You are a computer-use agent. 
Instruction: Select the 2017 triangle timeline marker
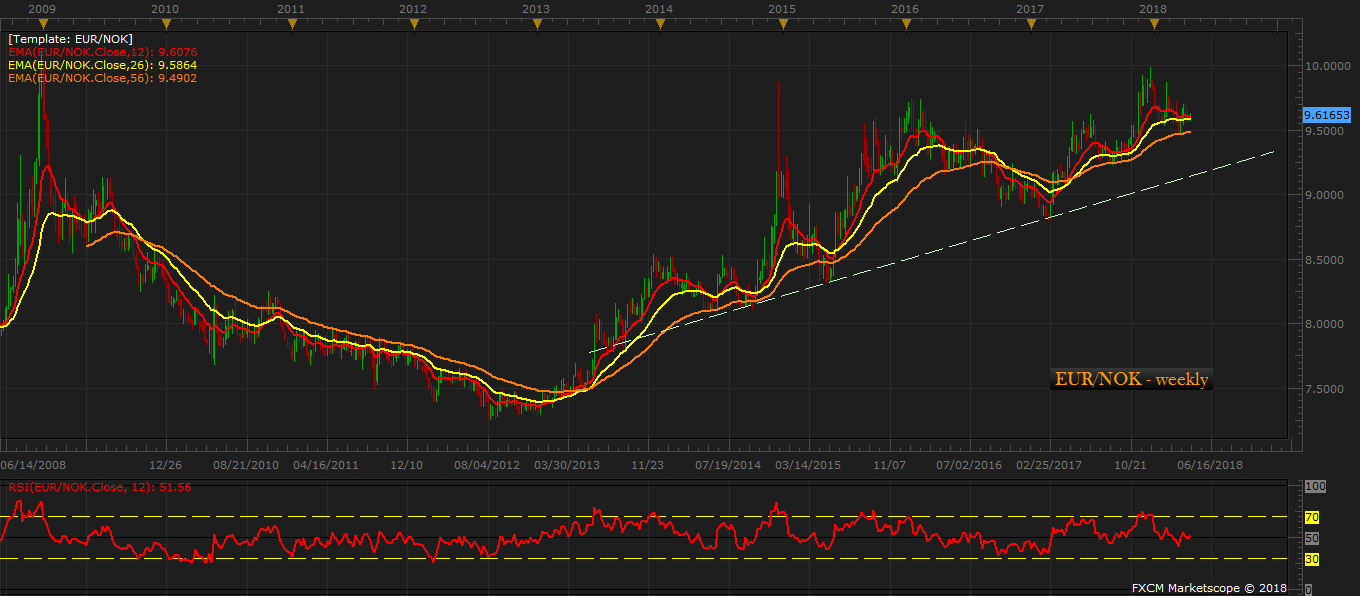pyautogui.click(x=1030, y=24)
